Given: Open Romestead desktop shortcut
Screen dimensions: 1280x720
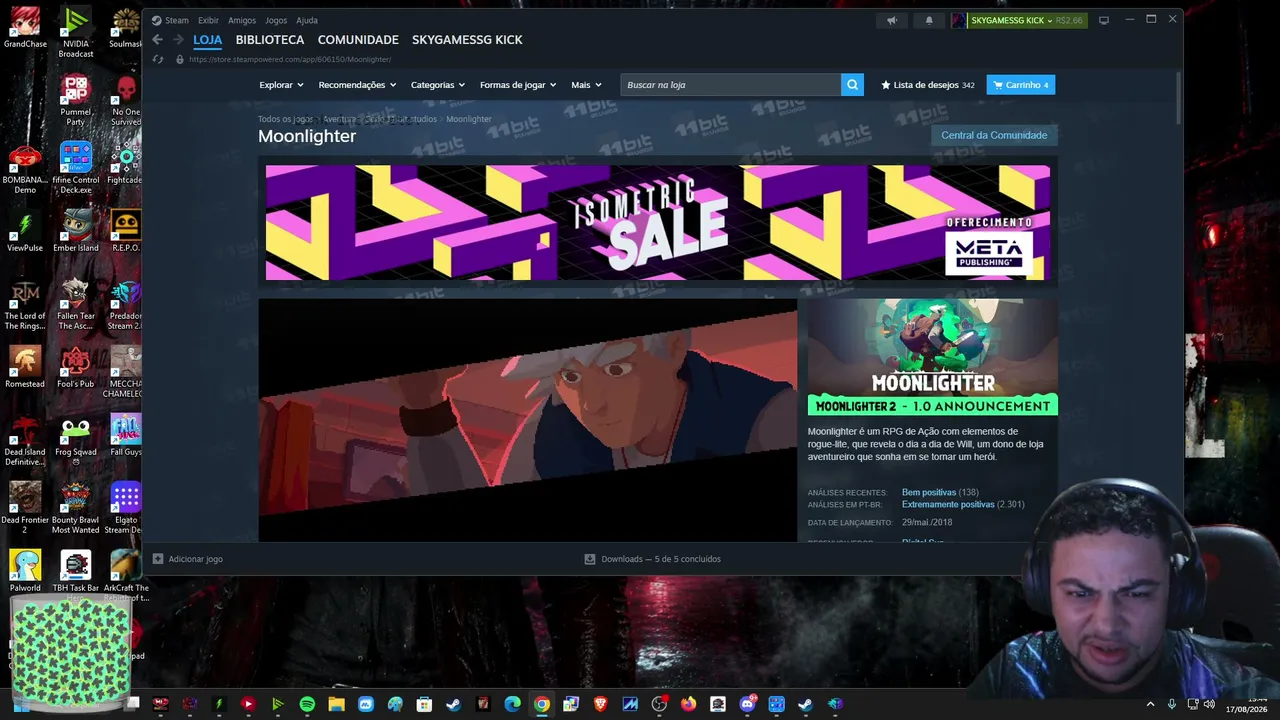Looking at the screenshot, I should (x=25, y=368).
